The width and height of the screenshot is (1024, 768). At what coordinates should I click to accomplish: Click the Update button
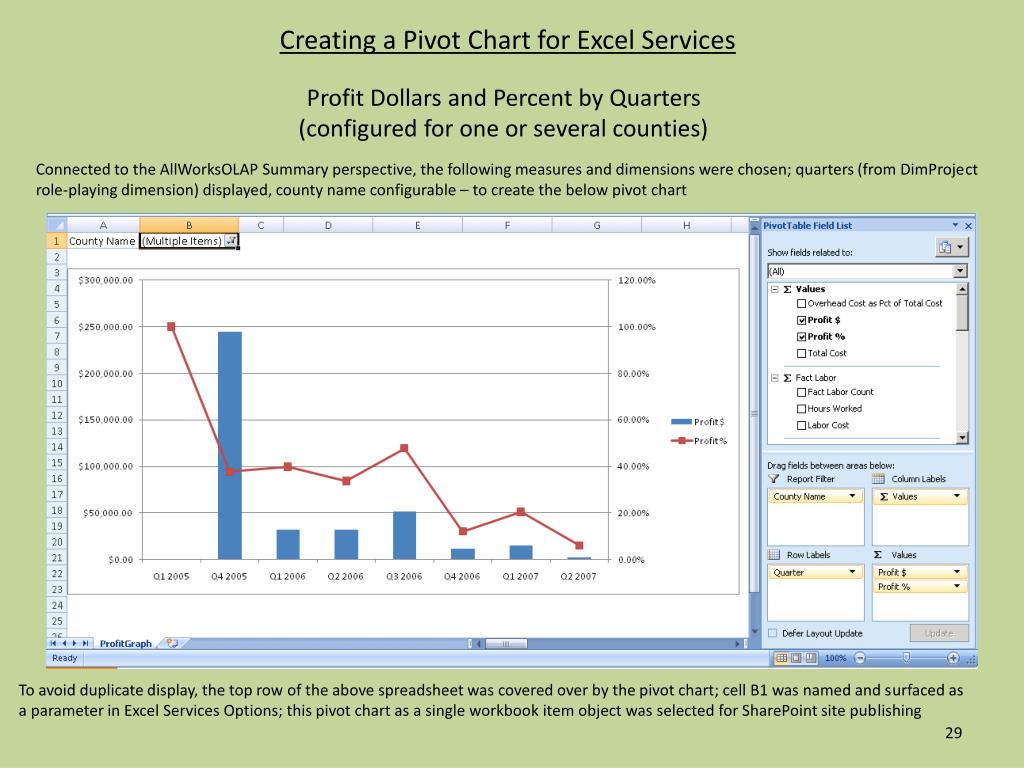(939, 633)
